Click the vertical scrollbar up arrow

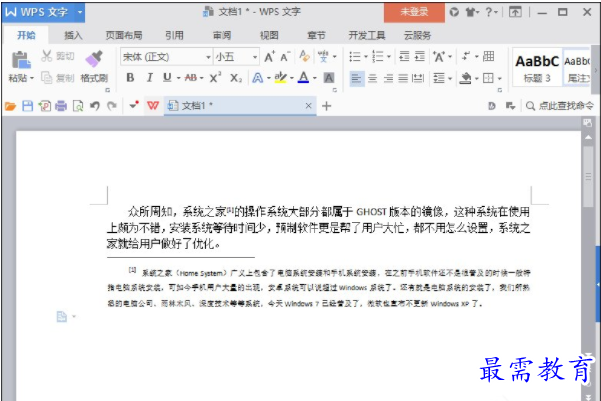[x=588, y=137]
